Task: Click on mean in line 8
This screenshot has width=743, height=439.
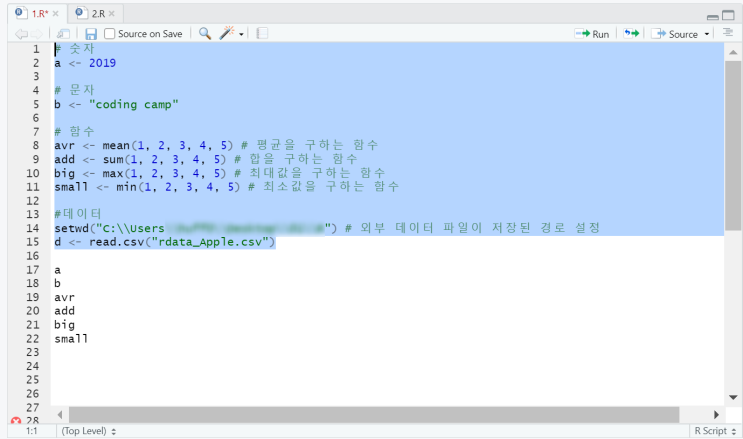Action: coord(116,146)
